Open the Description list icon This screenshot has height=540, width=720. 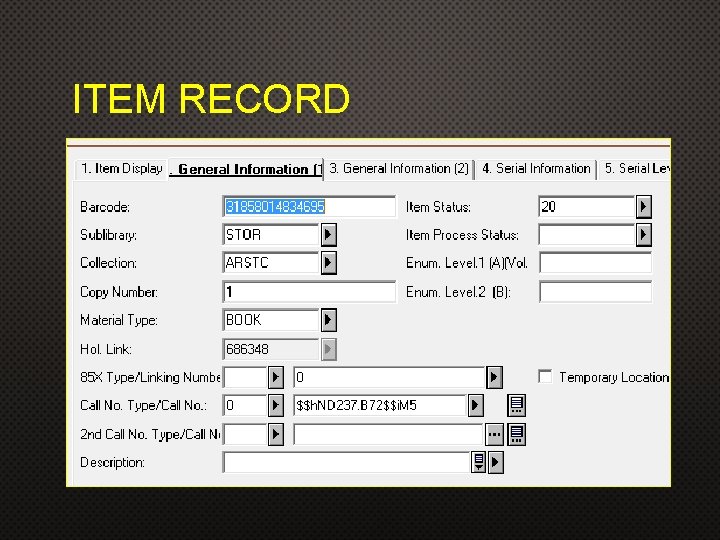(478, 462)
